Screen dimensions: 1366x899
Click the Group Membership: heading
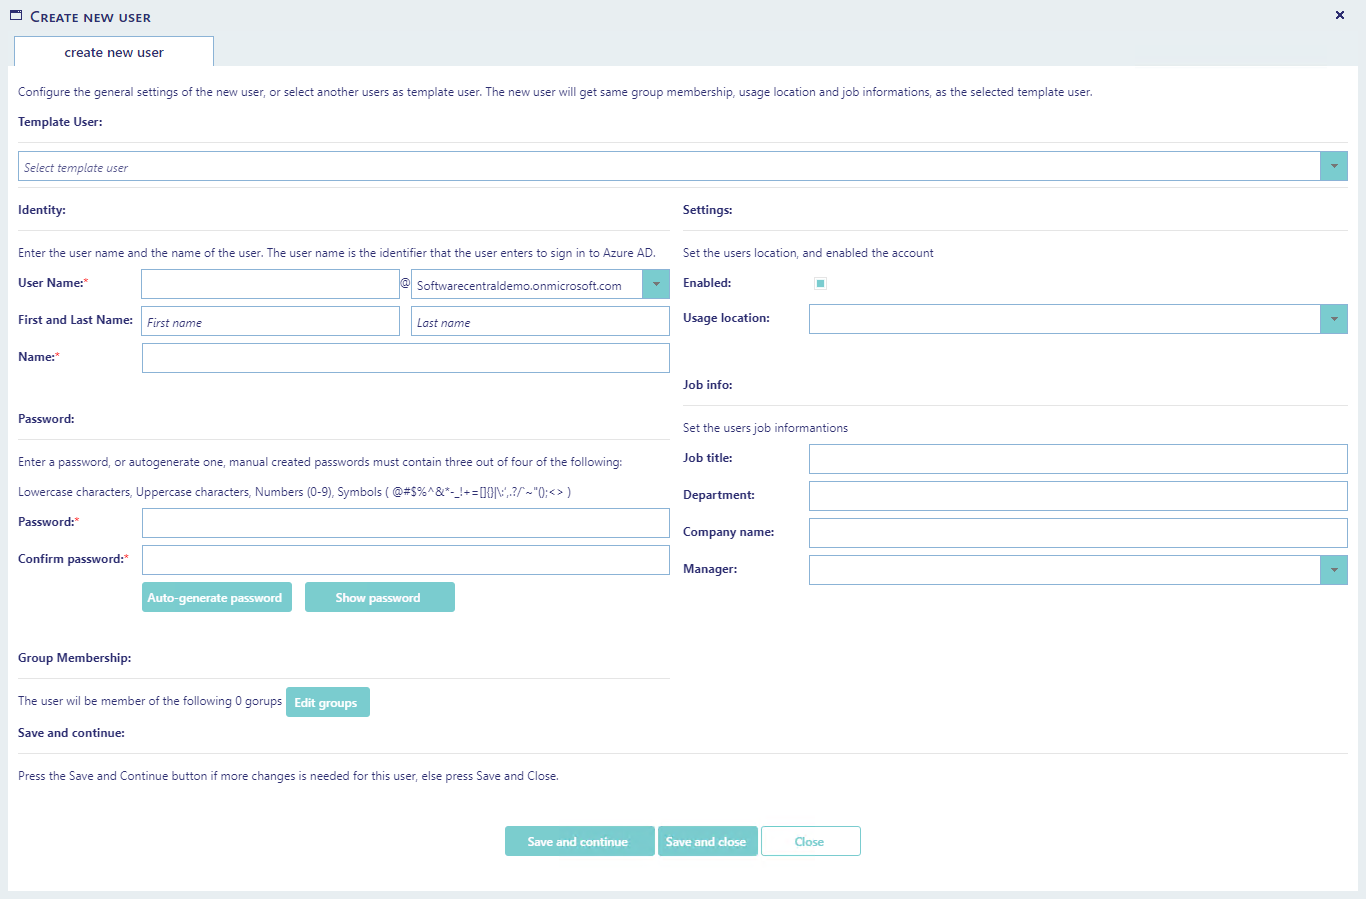(x=75, y=658)
